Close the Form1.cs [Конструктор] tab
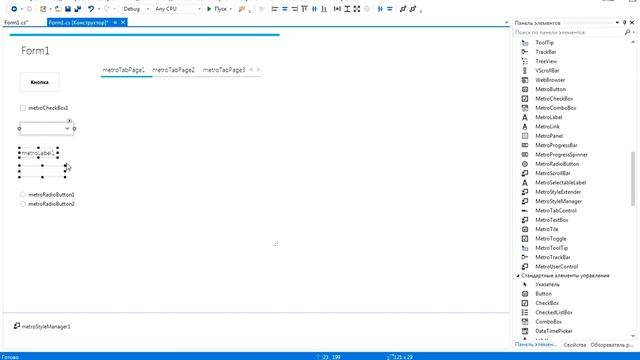 123,22
